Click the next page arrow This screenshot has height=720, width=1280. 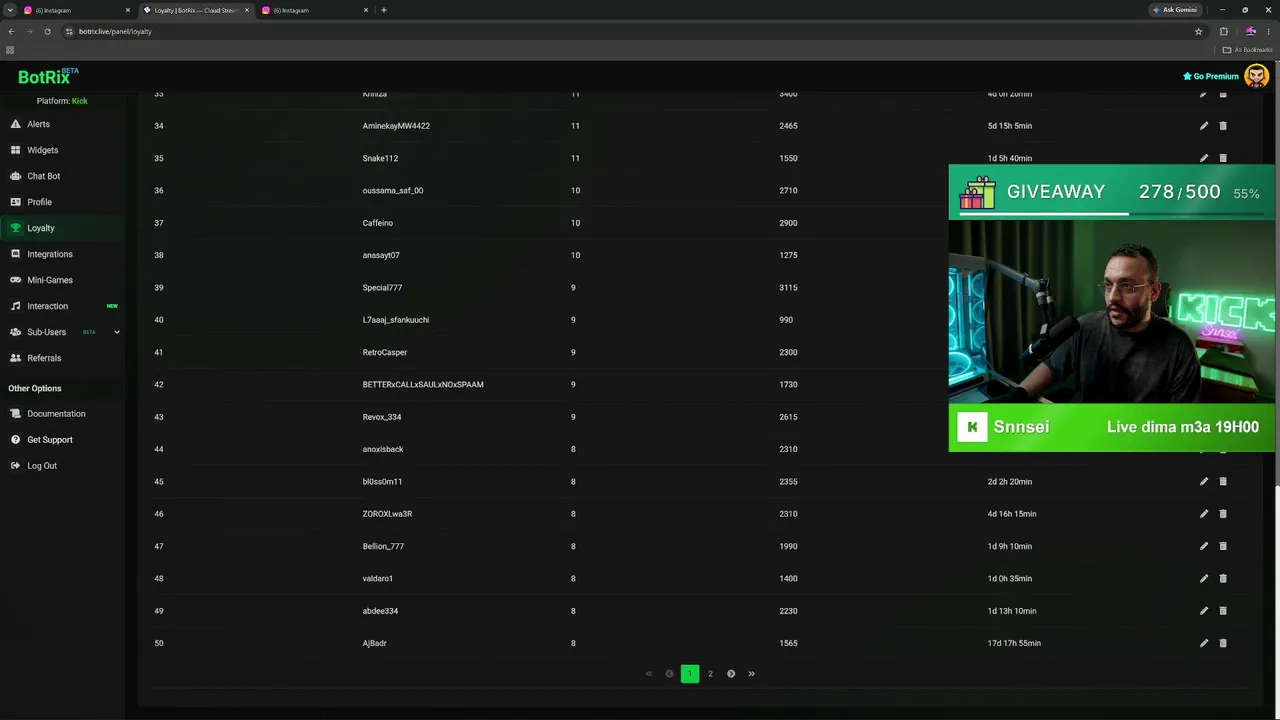tap(731, 674)
